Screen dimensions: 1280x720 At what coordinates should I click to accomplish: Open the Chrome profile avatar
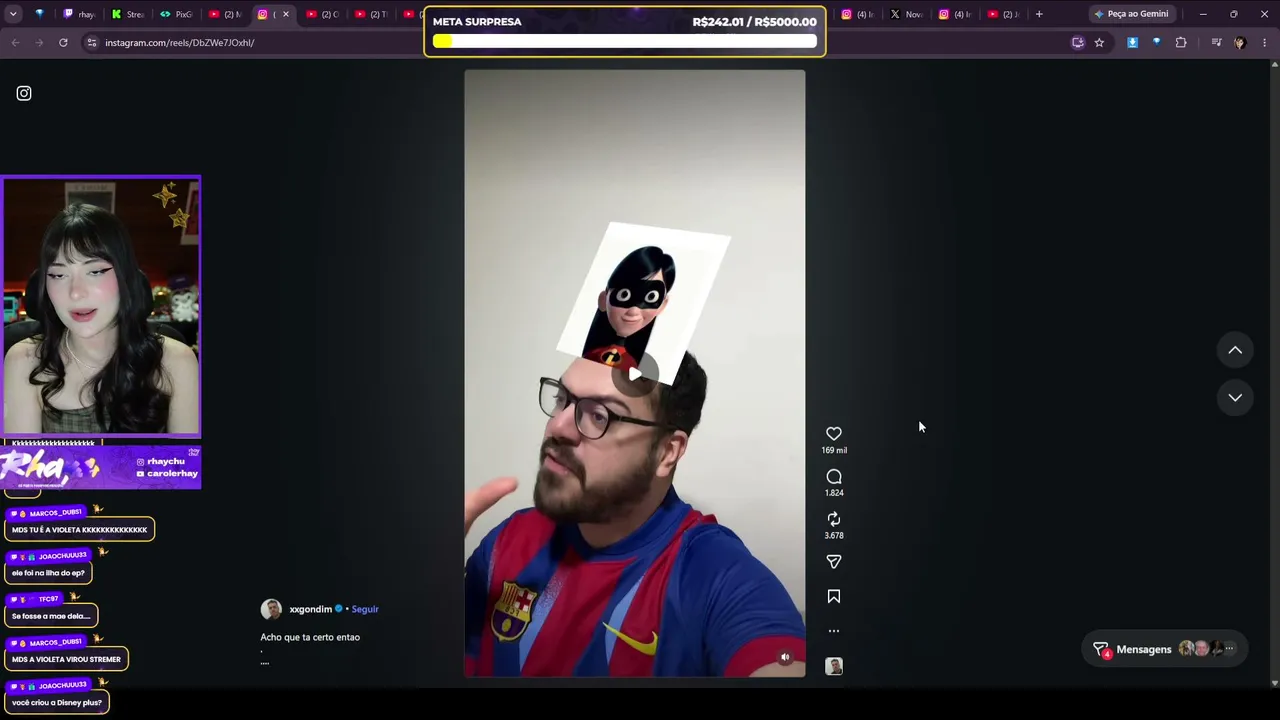(x=1240, y=43)
